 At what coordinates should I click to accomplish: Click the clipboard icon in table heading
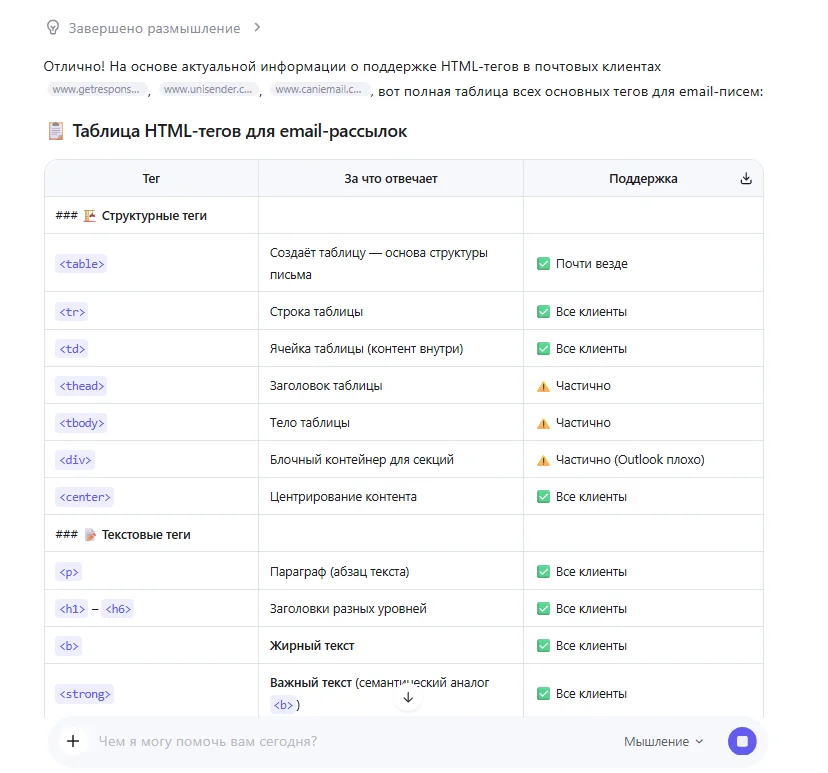tap(56, 131)
